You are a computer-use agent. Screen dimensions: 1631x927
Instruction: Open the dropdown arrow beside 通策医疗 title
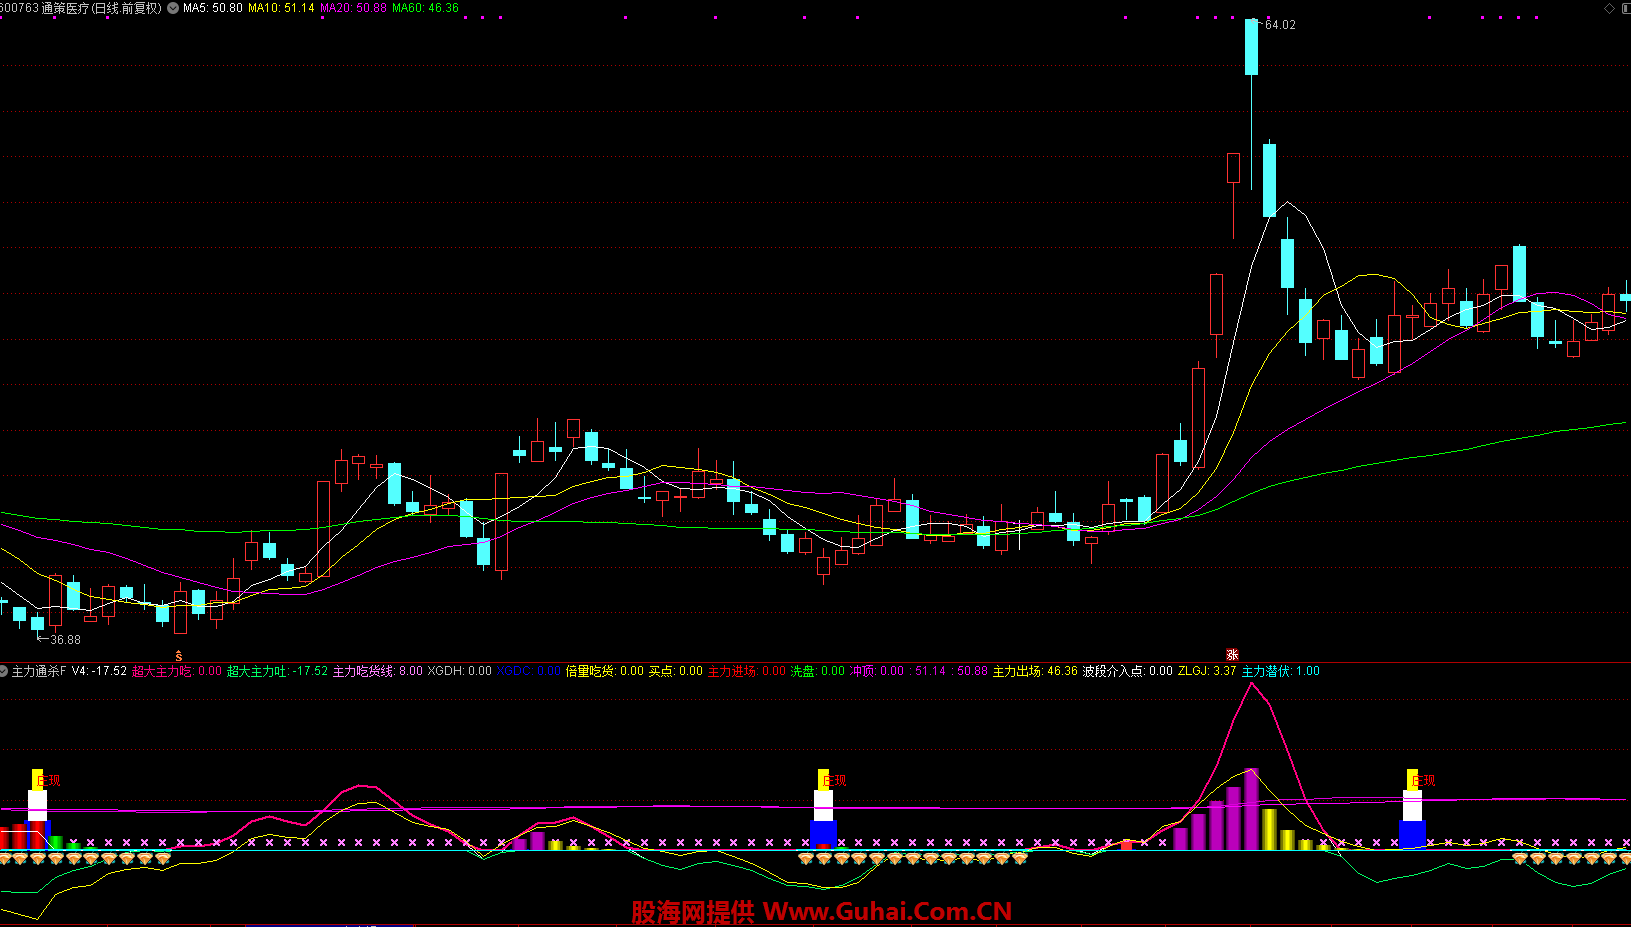pyautogui.click(x=173, y=8)
